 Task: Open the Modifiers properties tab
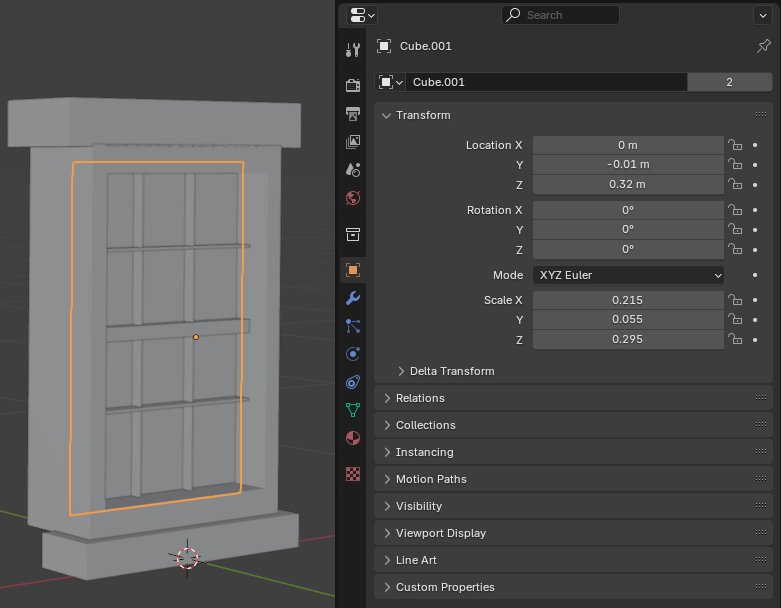[x=353, y=298]
